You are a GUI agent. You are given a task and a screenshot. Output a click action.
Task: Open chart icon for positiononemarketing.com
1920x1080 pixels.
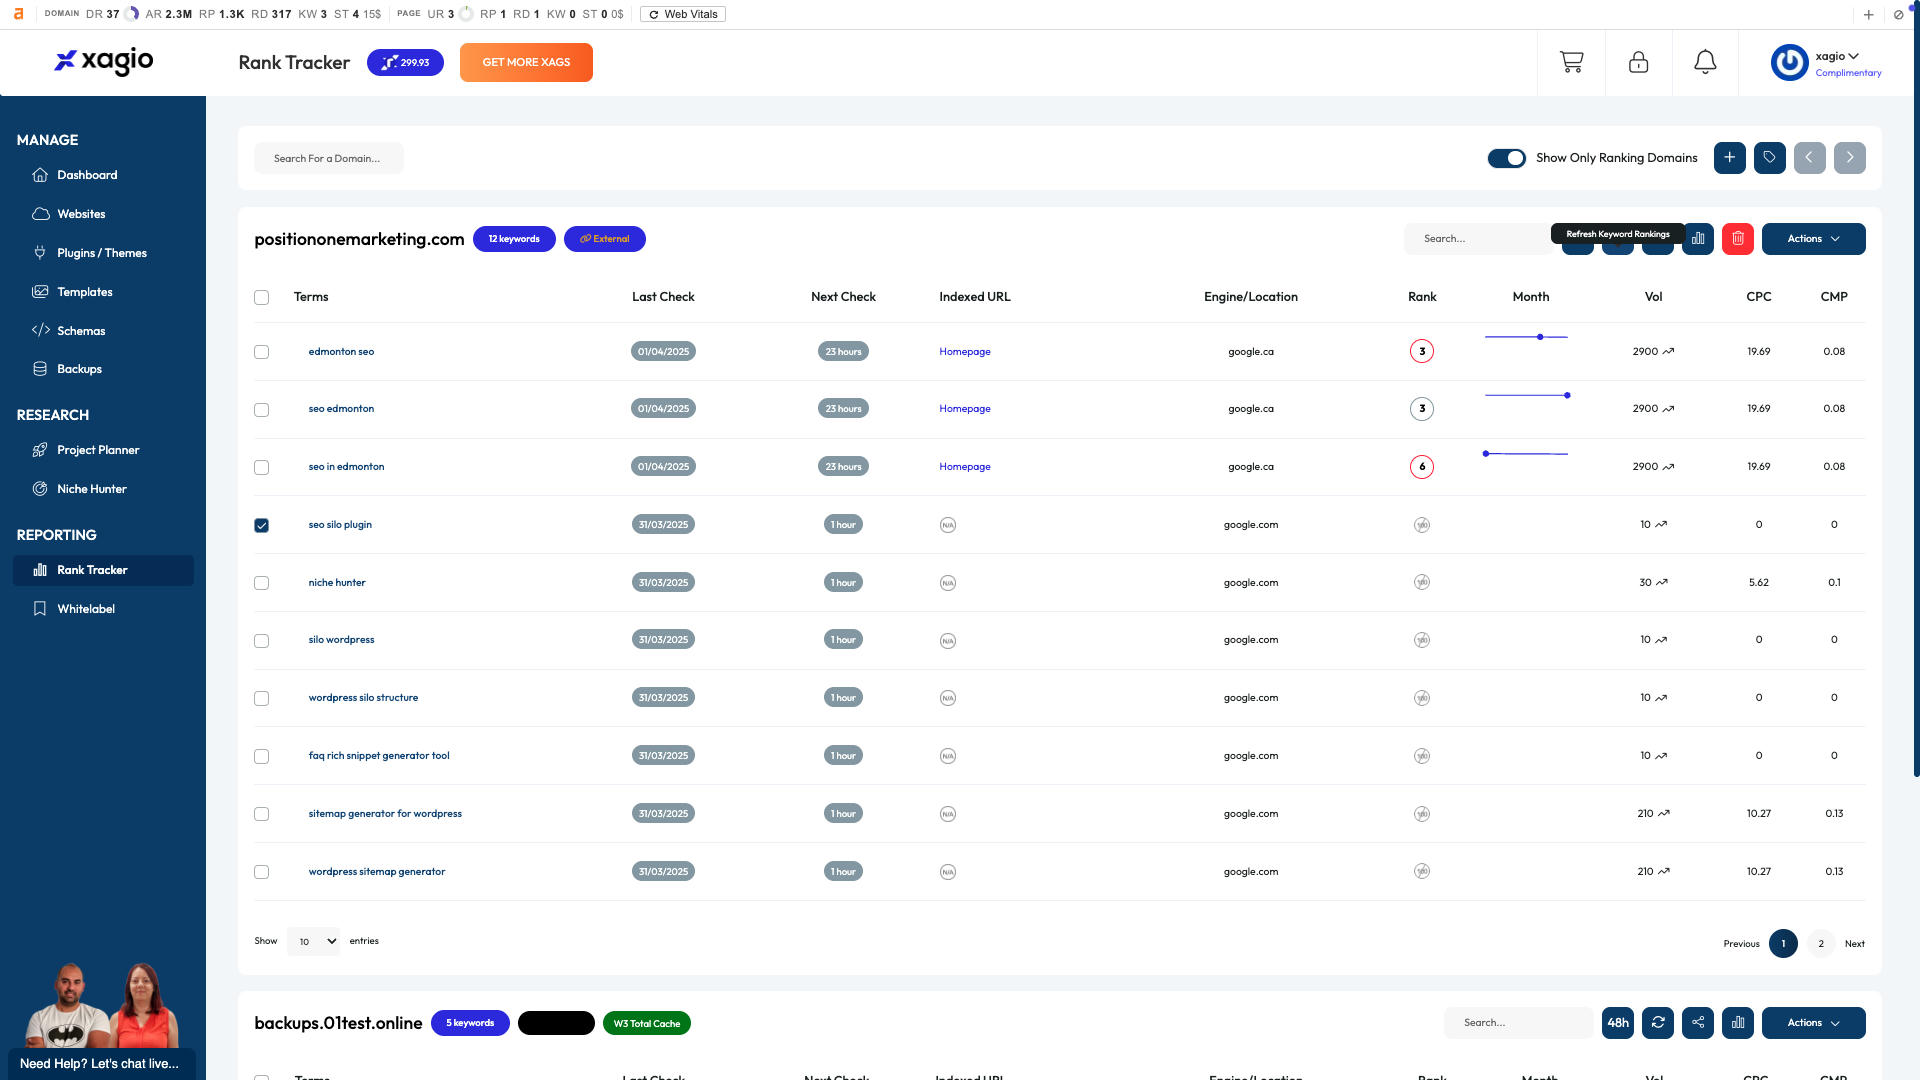pyautogui.click(x=1697, y=239)
